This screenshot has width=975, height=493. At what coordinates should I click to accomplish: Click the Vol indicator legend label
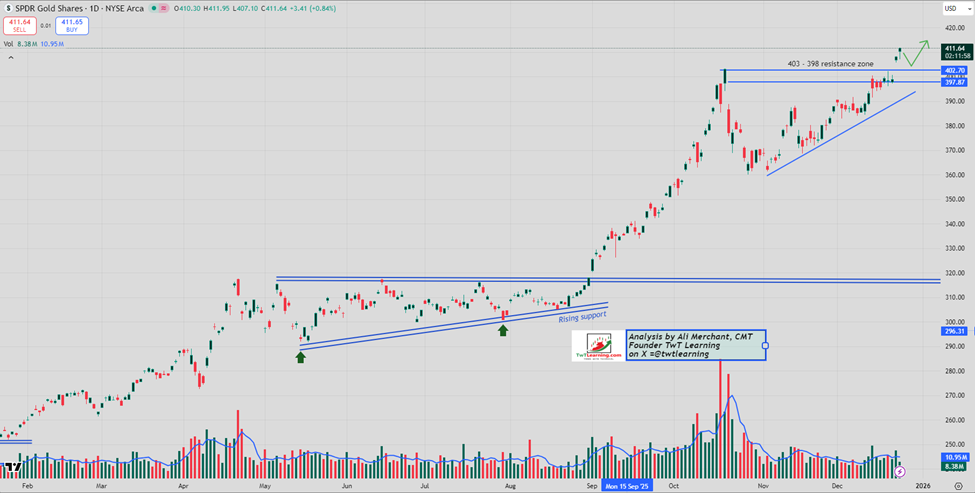pos(8,44)
